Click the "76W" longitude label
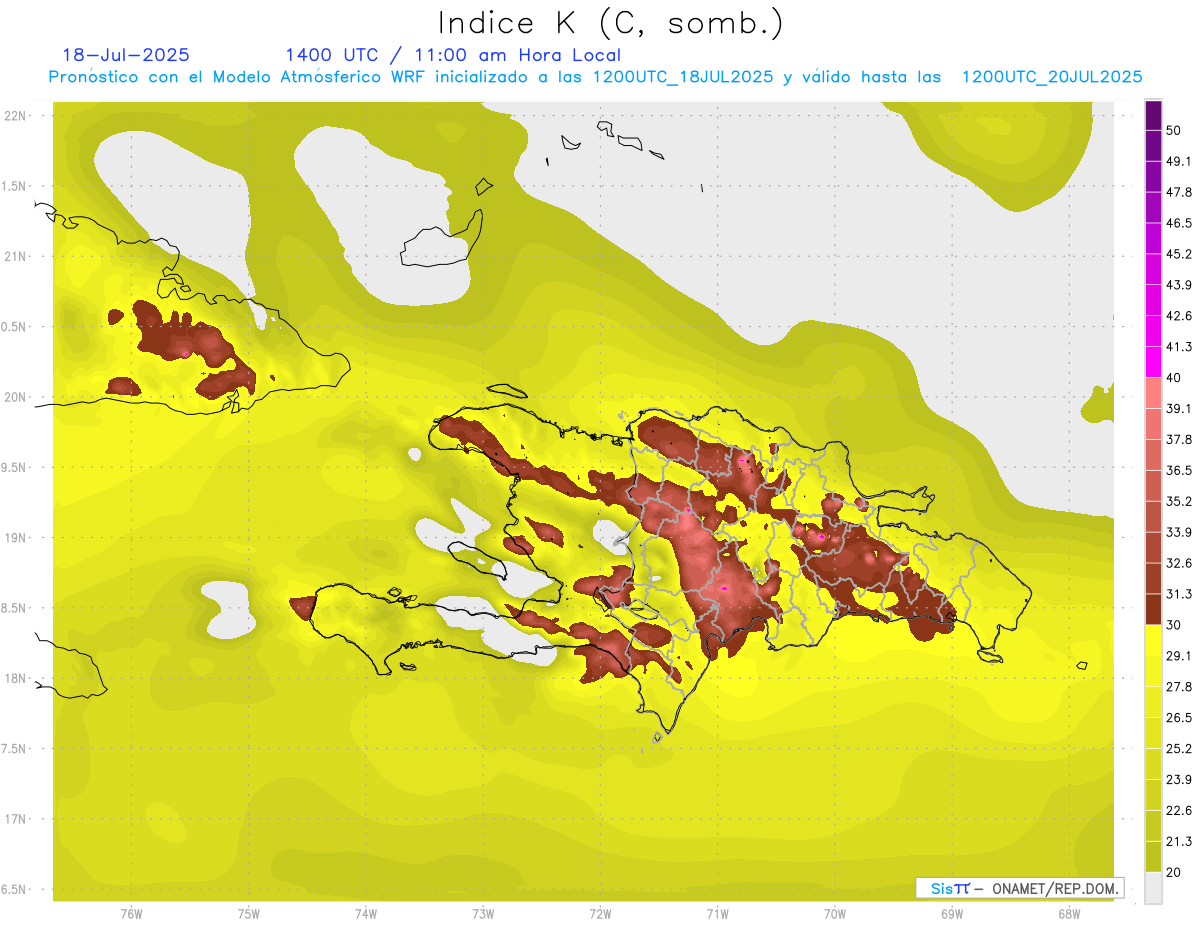This screenshot has width=1200, height=927. pyautogui.click(x=131, y=914)
